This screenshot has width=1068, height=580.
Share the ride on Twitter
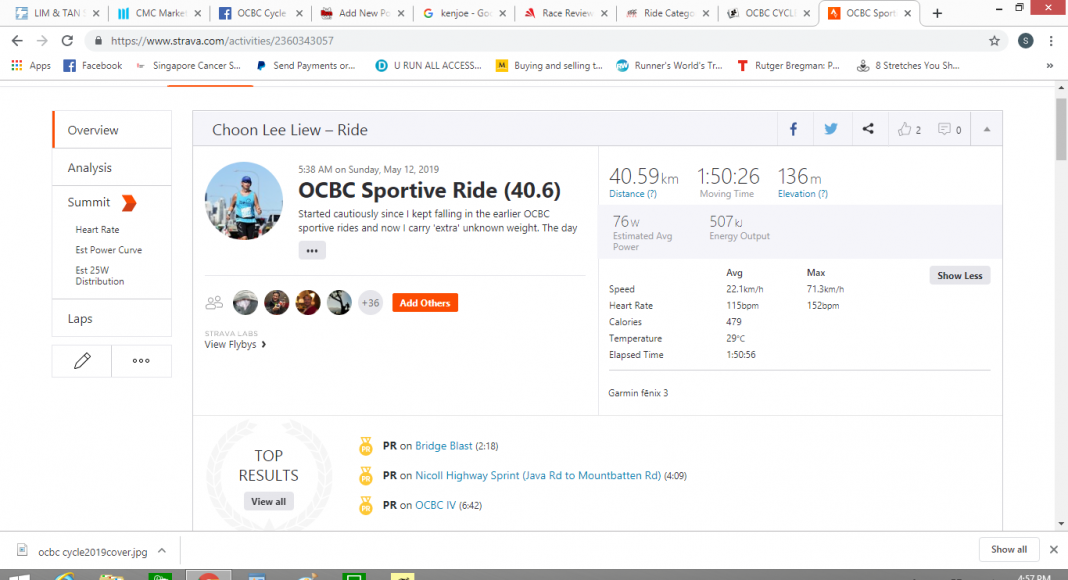(x=831, y=129)
